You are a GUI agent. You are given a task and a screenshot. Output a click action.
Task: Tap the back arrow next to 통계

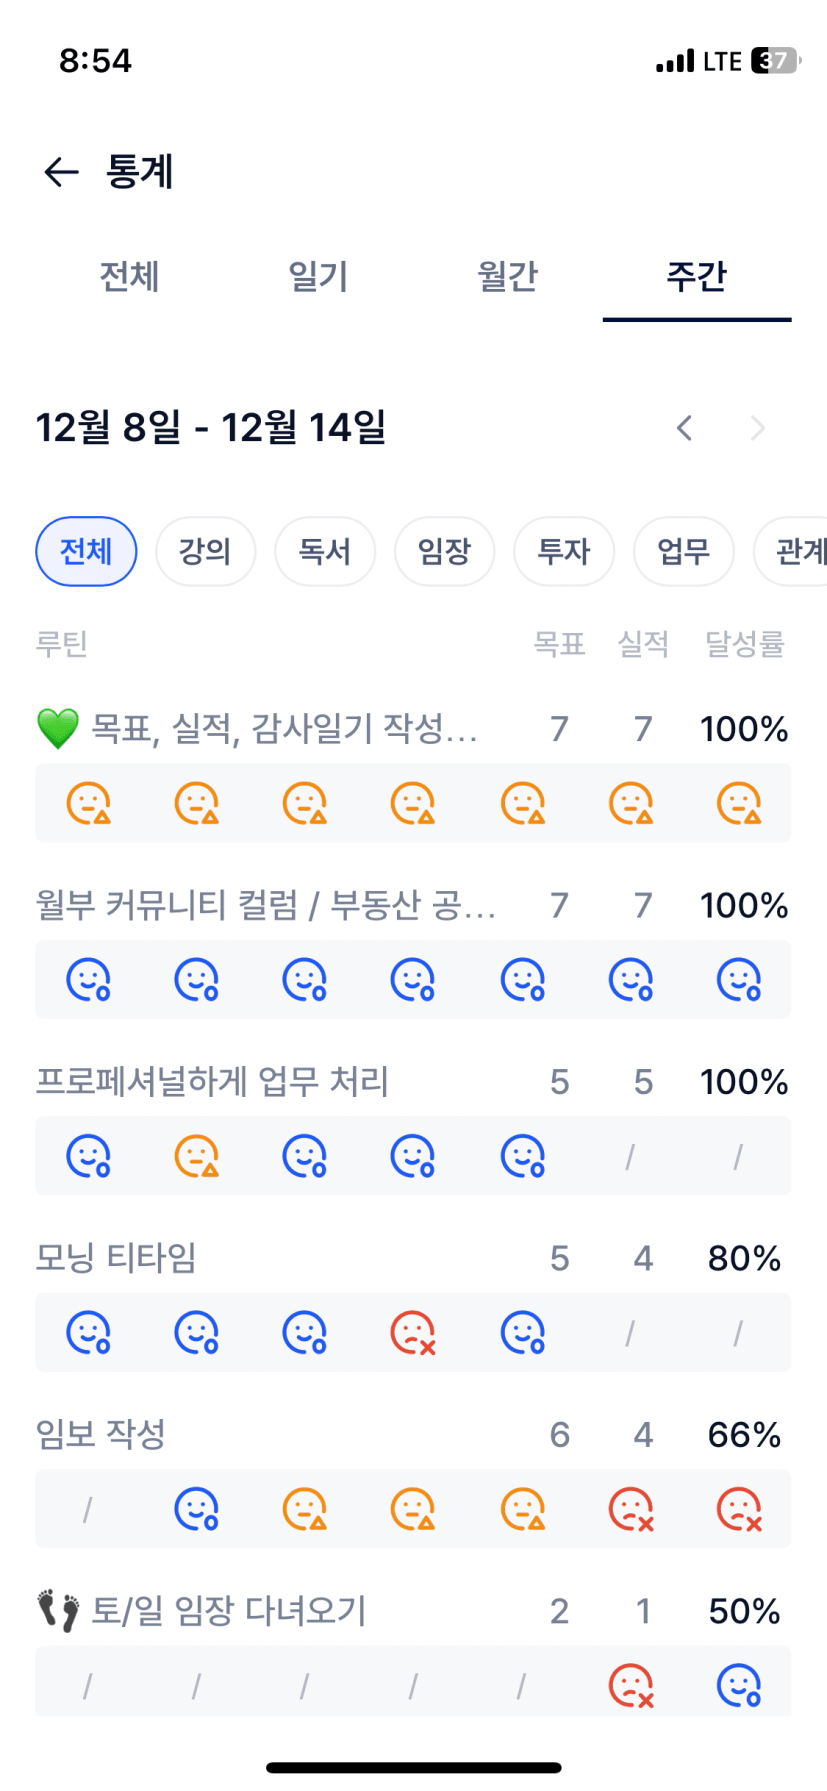click(x=62, y=172)
